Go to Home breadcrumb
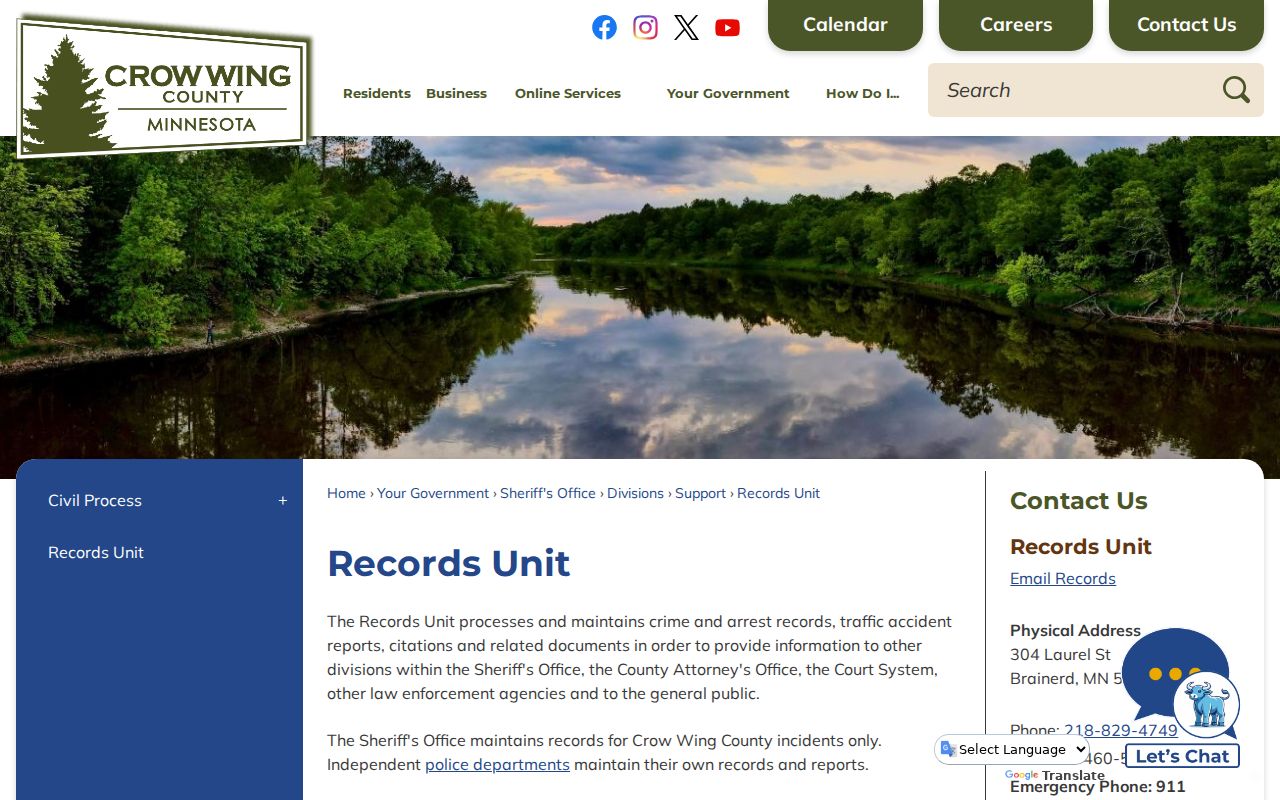 (x=346, y=493)
